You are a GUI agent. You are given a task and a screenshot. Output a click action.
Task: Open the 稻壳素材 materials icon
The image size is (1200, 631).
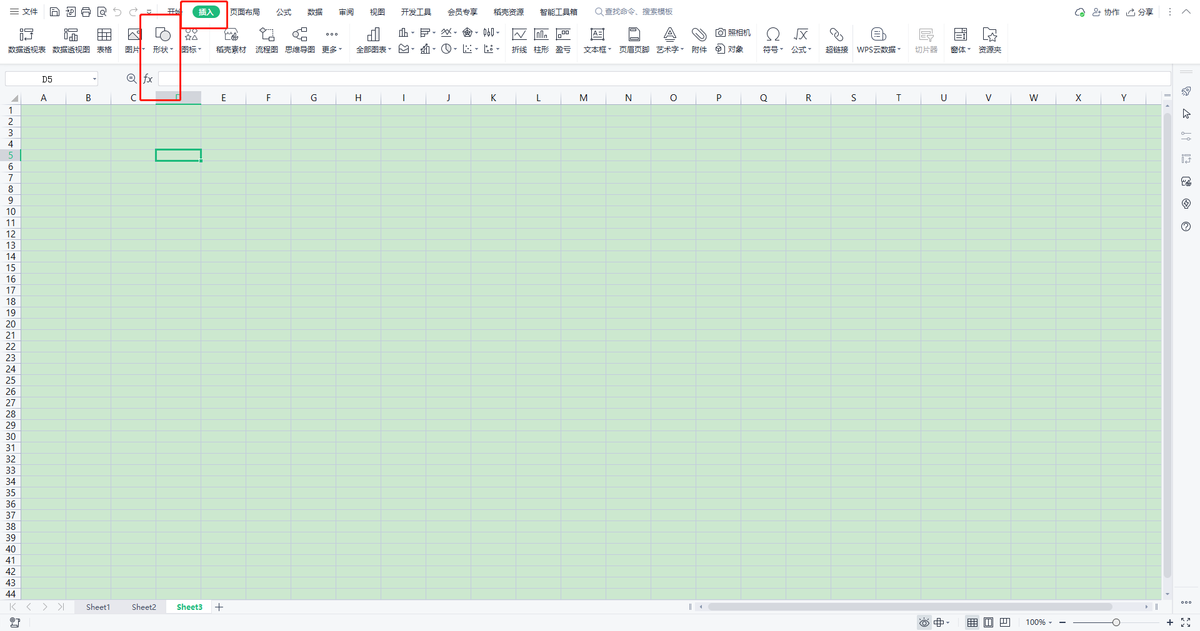(x=231, y=40)
